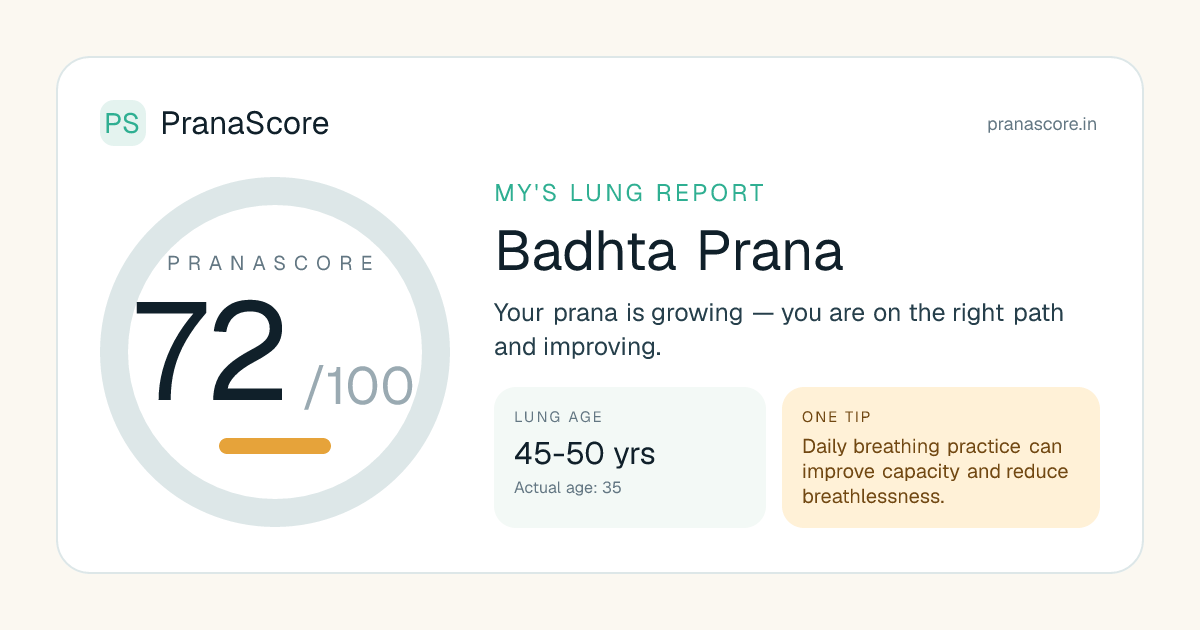Click the LUNG AGE label
Image resolution: width=1200 pixels, height=630 pixels.
(558, 417)
